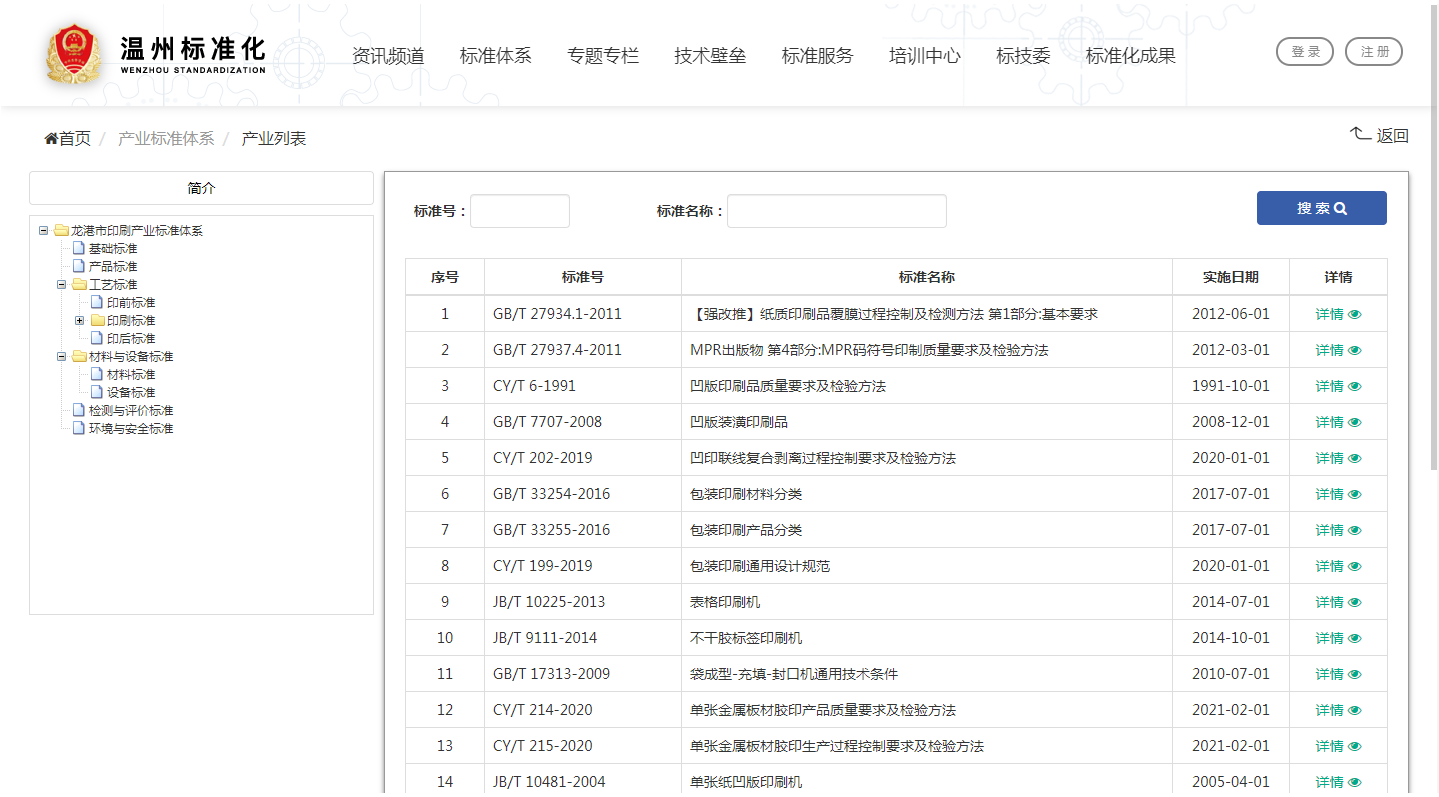The image size is (1439, 797).
Task: Collapse the 材料与设备标准 tree node
Action: coord(61,357)
